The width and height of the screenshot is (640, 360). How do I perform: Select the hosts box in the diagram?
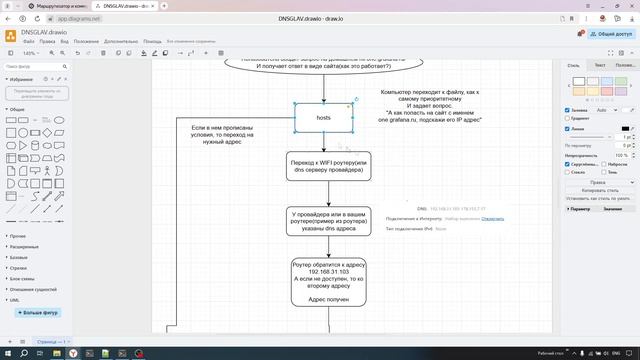point(324,118)
